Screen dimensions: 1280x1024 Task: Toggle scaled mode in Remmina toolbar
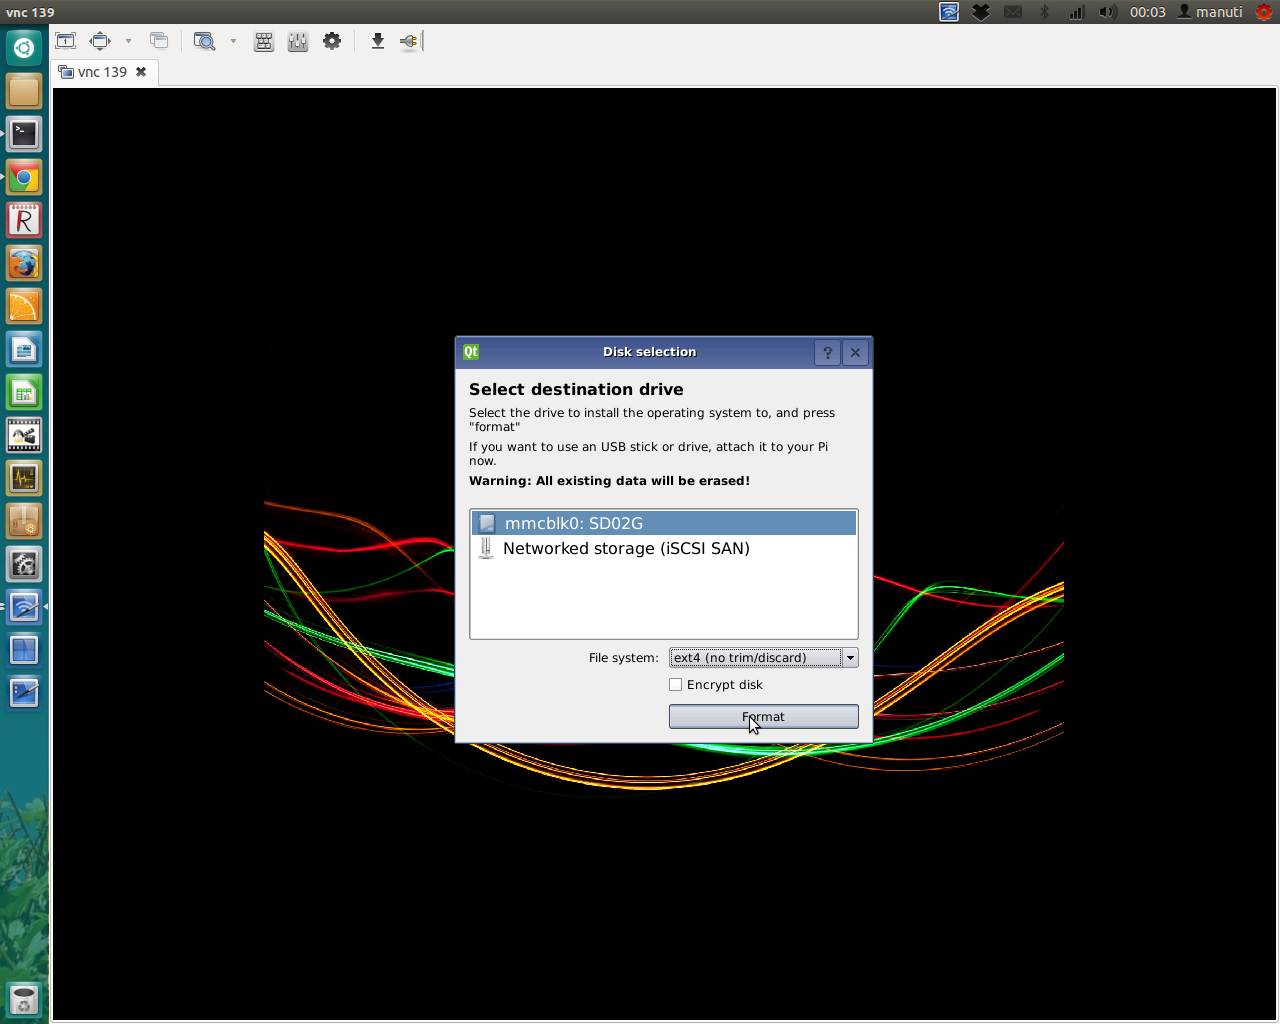click(205, 41)
